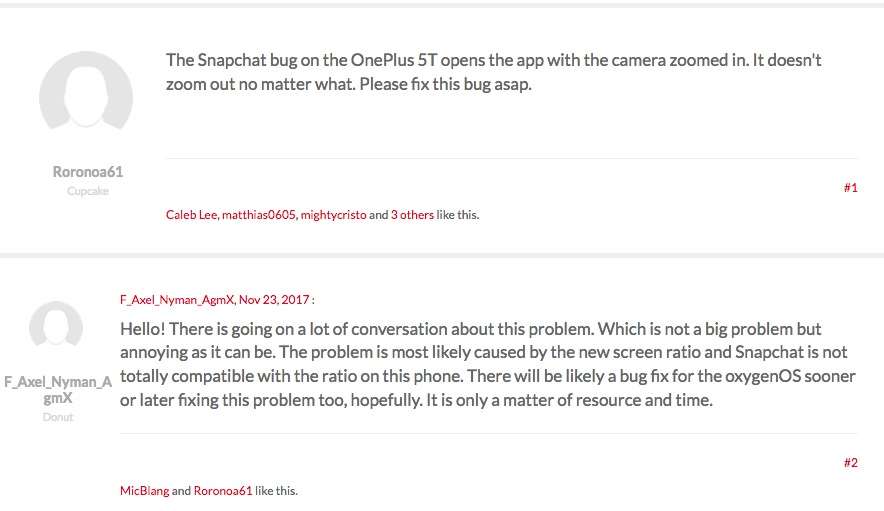Click the F_Axel_Nyman_AgmX name in the reply header

click(176, 299)
